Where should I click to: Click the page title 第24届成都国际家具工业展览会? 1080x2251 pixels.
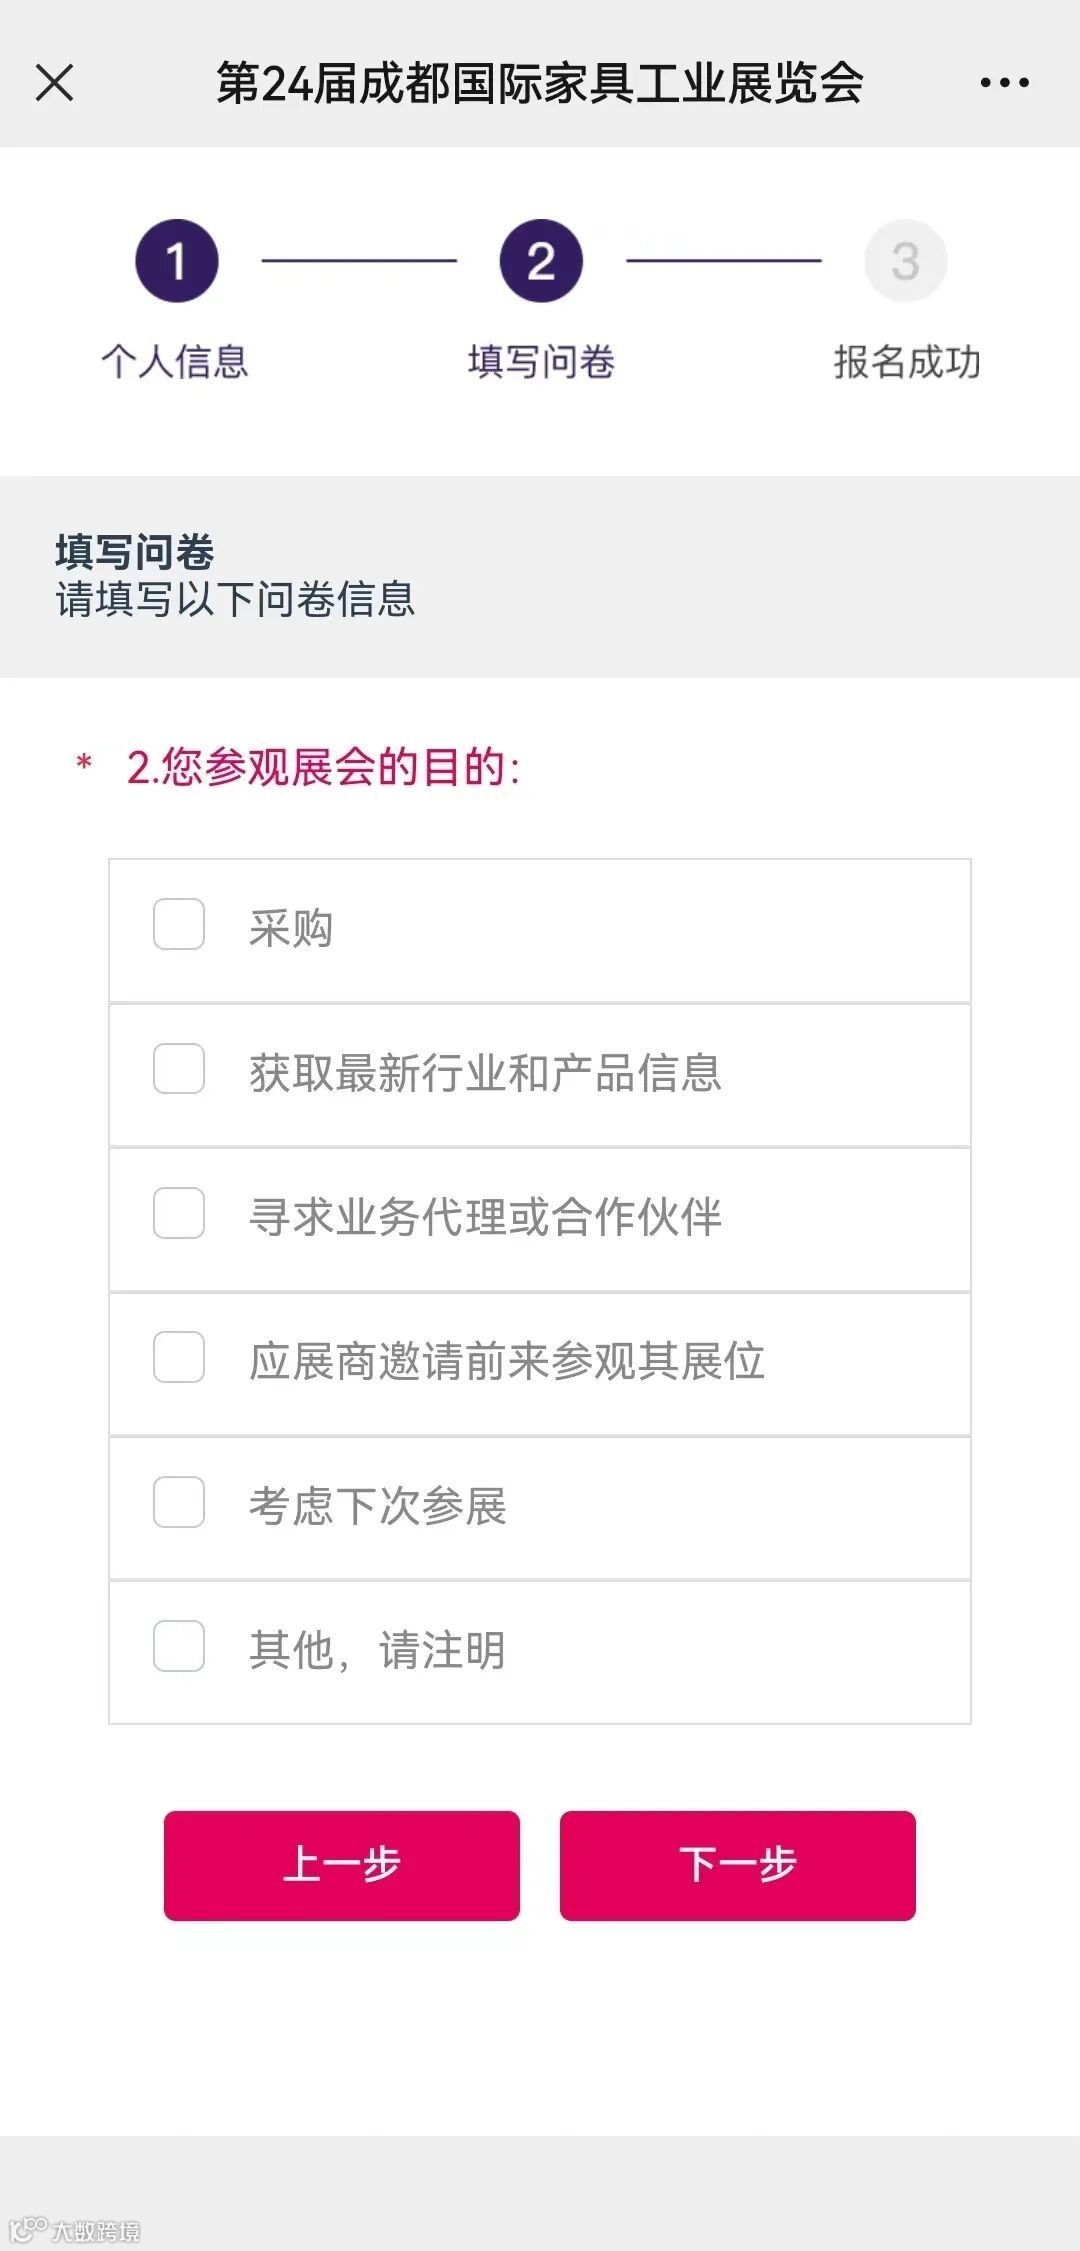(x=540, y=83)
